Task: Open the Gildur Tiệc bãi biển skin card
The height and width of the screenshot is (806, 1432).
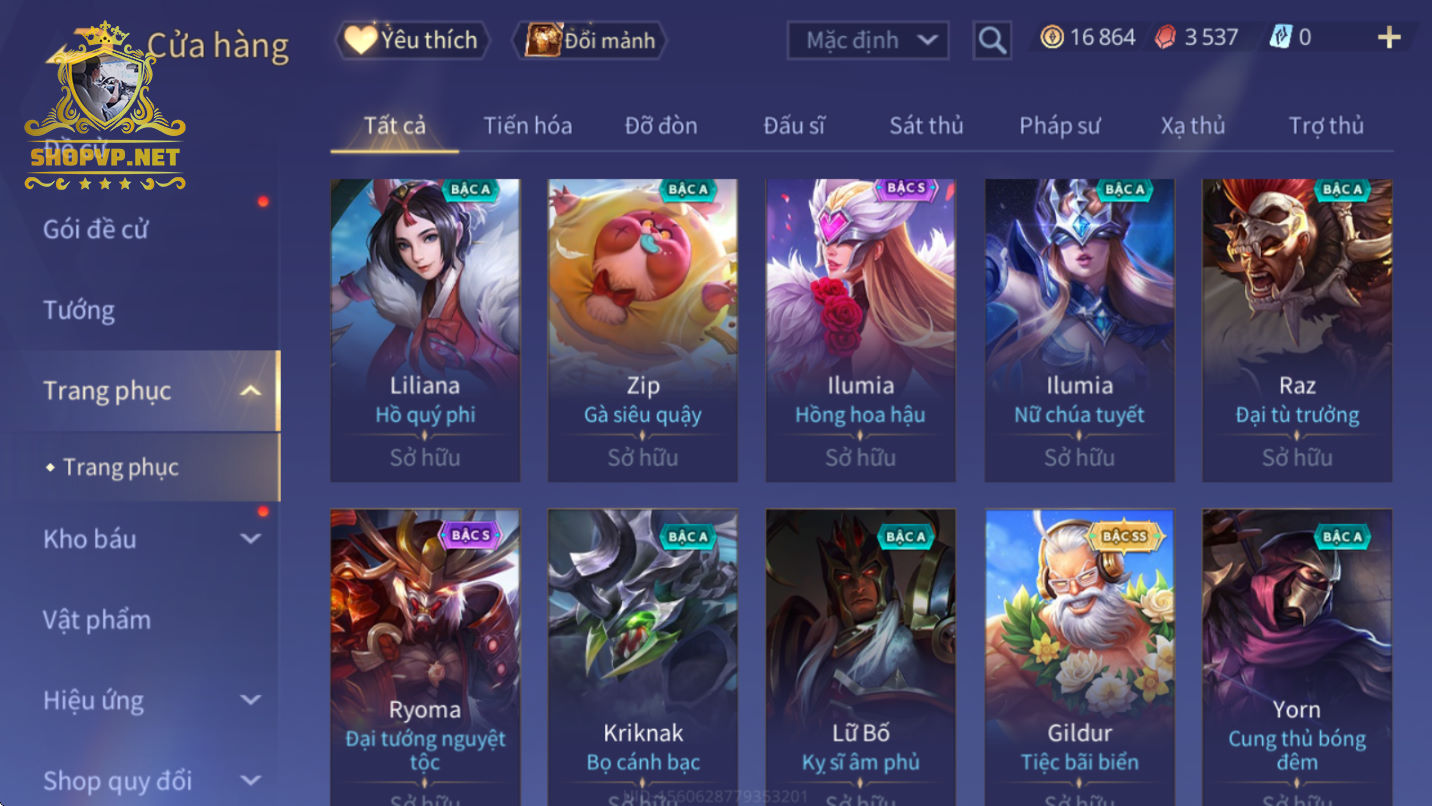Action: tap(1079, 657)
